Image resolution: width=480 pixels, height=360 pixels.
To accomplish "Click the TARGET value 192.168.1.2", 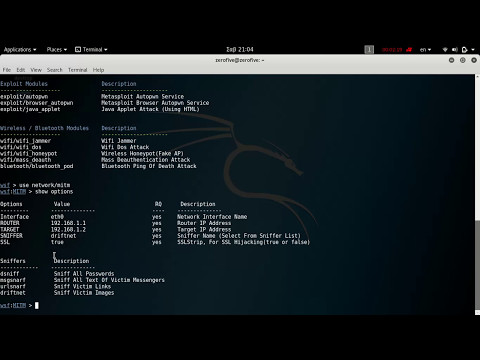I will (68, 230).
